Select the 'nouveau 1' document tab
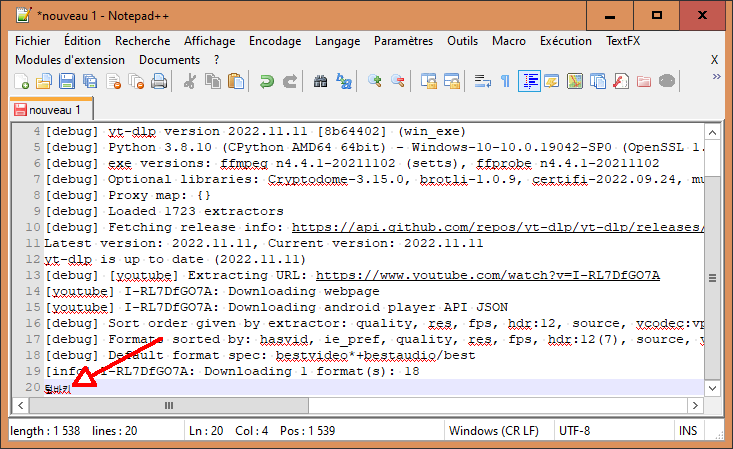733x449 pixels. (x=51, y=110)
